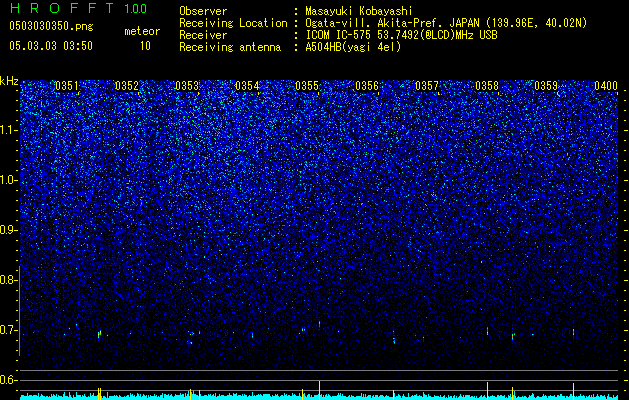Click the meteor count value 10
Image resolution: width=629 pixels, height=400 pixels.
[145, 46]
